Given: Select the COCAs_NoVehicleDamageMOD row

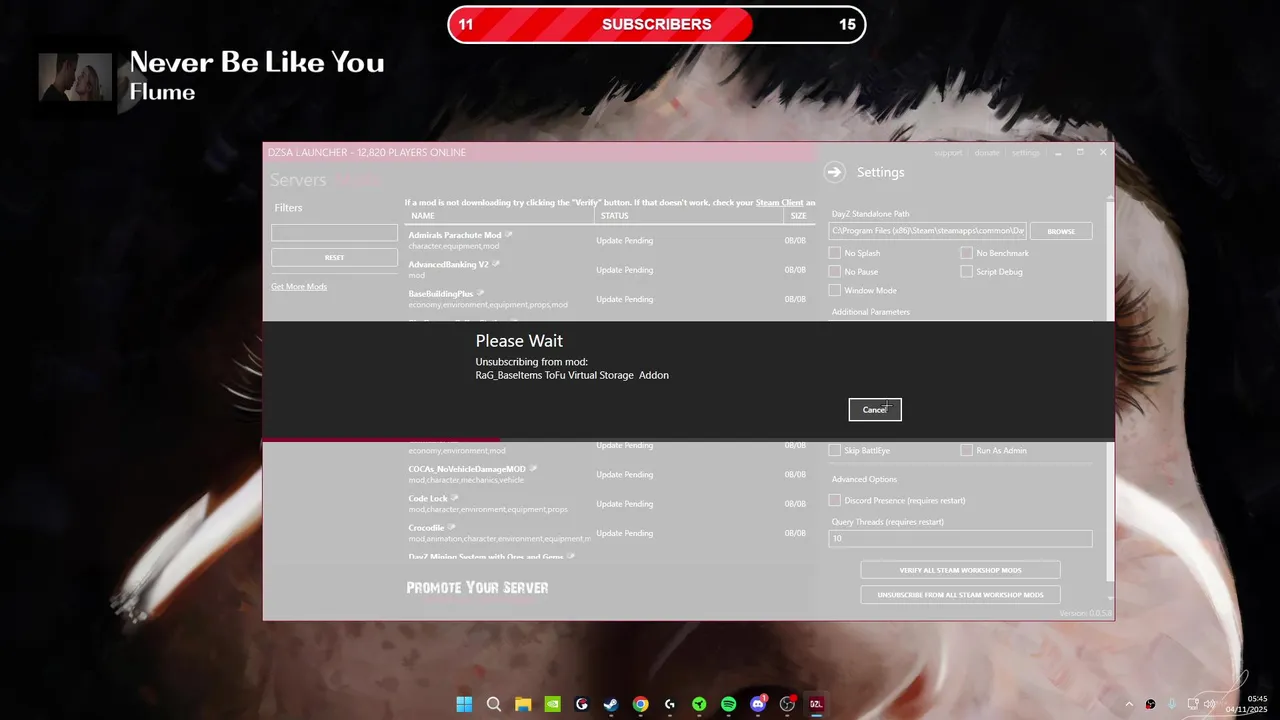Looking at the screenshot, I should tap(610, 474).
